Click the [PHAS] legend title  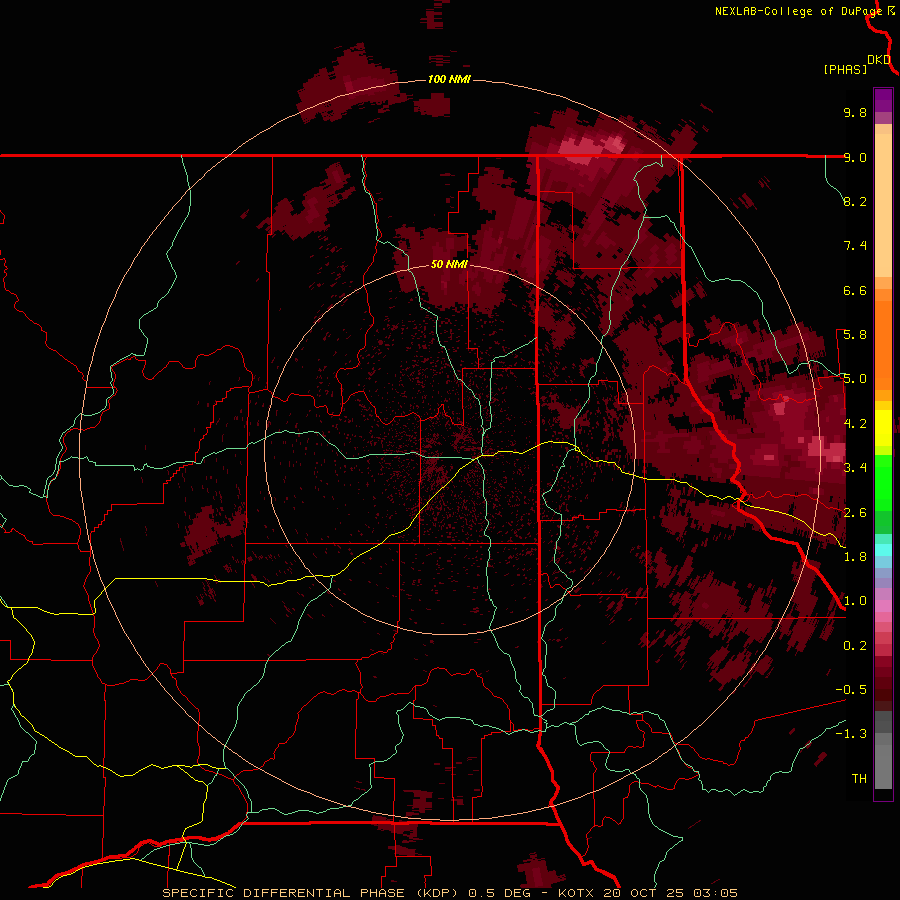tap(845, 69)
